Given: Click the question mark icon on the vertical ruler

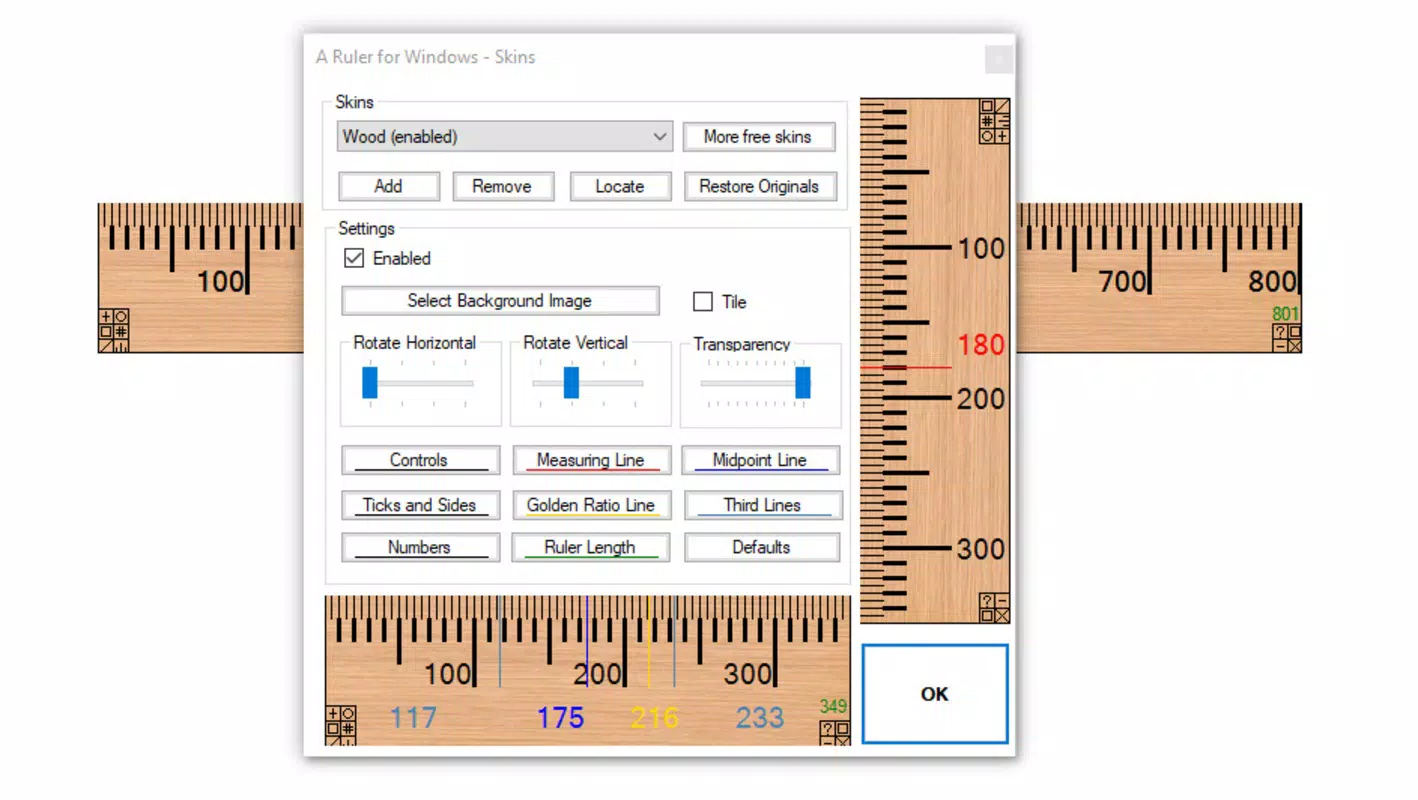Looking at the screenshot, I should (987, 600).
